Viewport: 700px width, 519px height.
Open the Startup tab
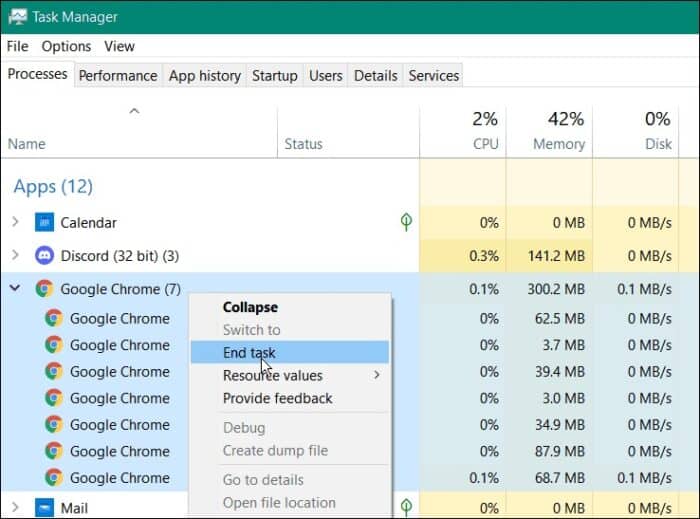tap(274, 76)
